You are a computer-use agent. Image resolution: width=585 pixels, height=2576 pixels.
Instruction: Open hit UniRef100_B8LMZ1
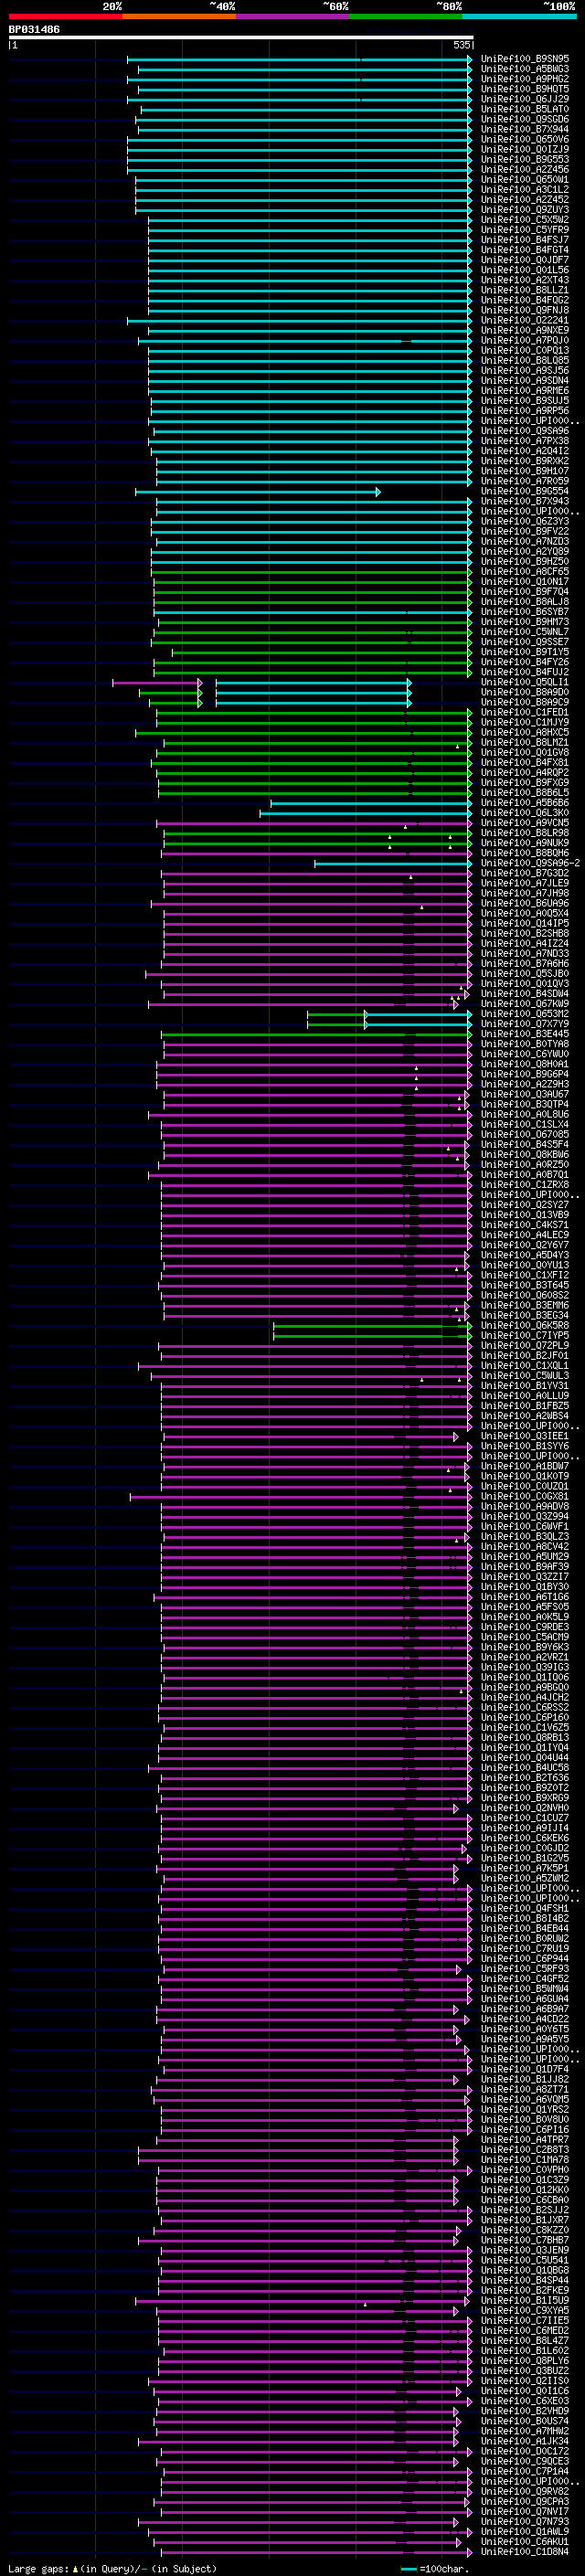[x=525, y=742]
